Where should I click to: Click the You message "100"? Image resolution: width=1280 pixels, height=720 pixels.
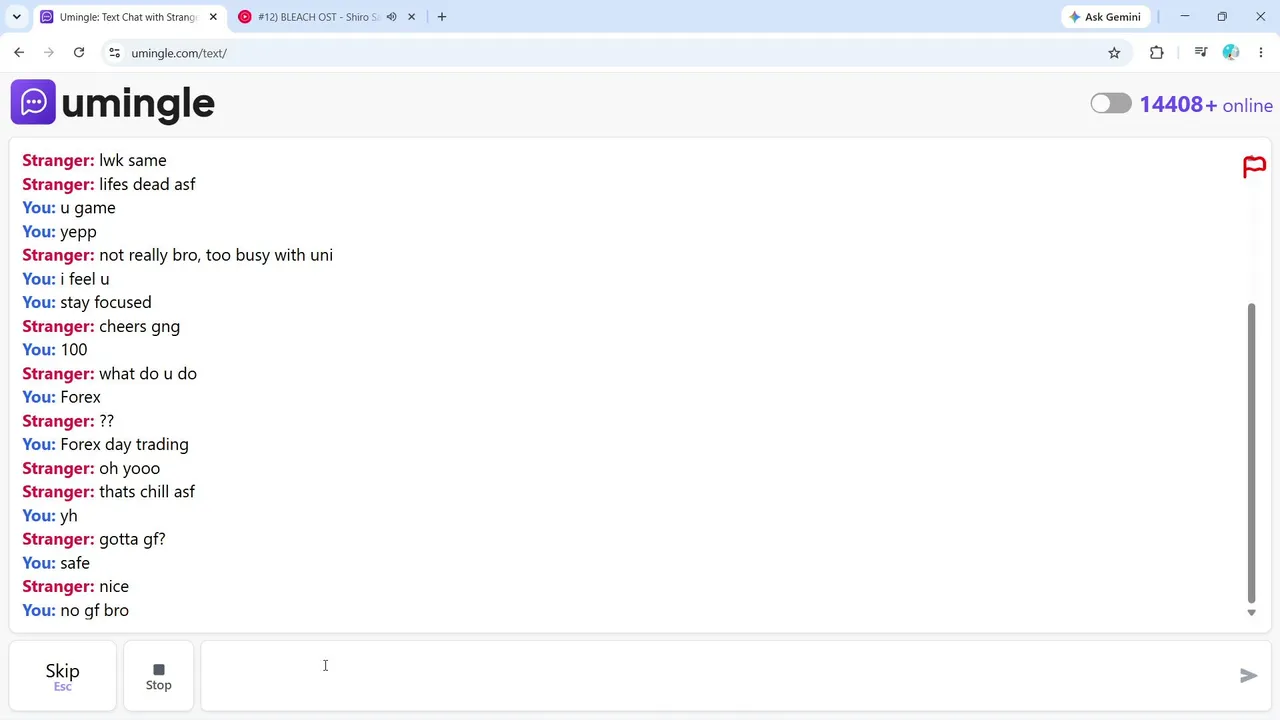pyautogui.click(x=74, y=349)
